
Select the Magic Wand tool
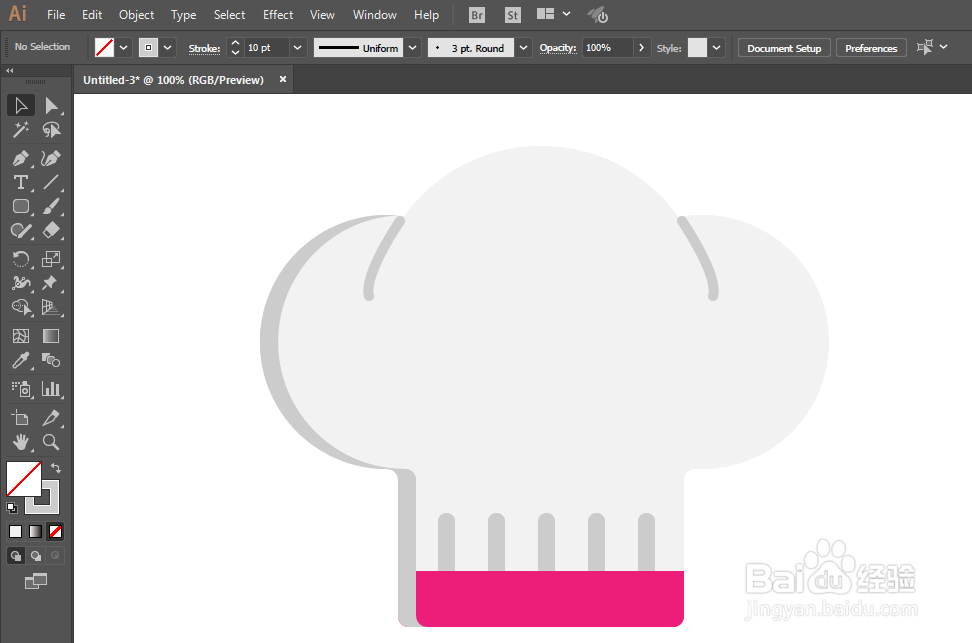pos(20,130)
